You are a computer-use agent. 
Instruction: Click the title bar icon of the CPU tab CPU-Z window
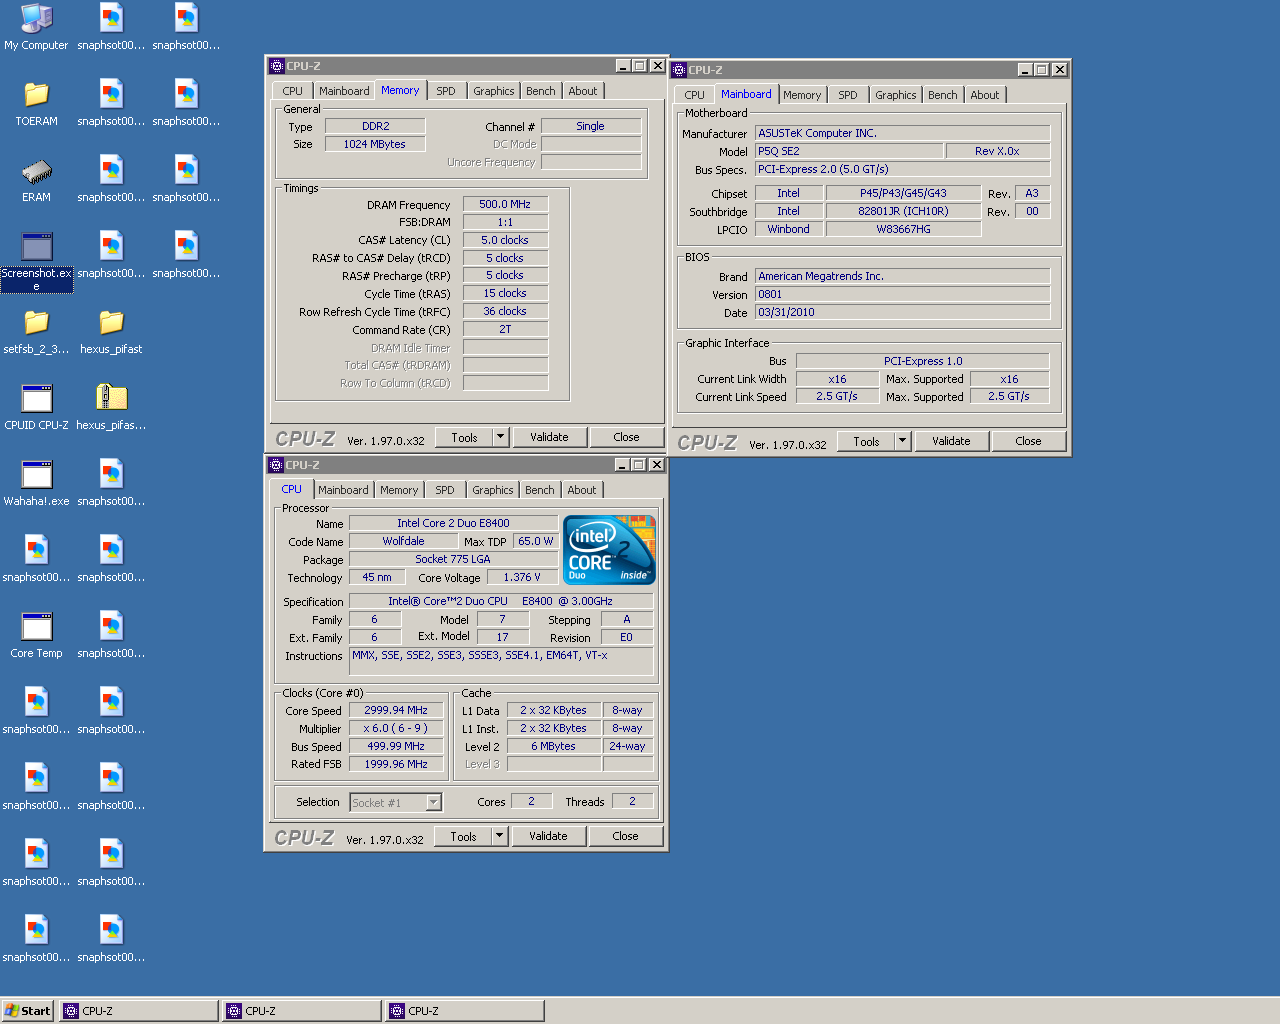(x=276, y=465)
